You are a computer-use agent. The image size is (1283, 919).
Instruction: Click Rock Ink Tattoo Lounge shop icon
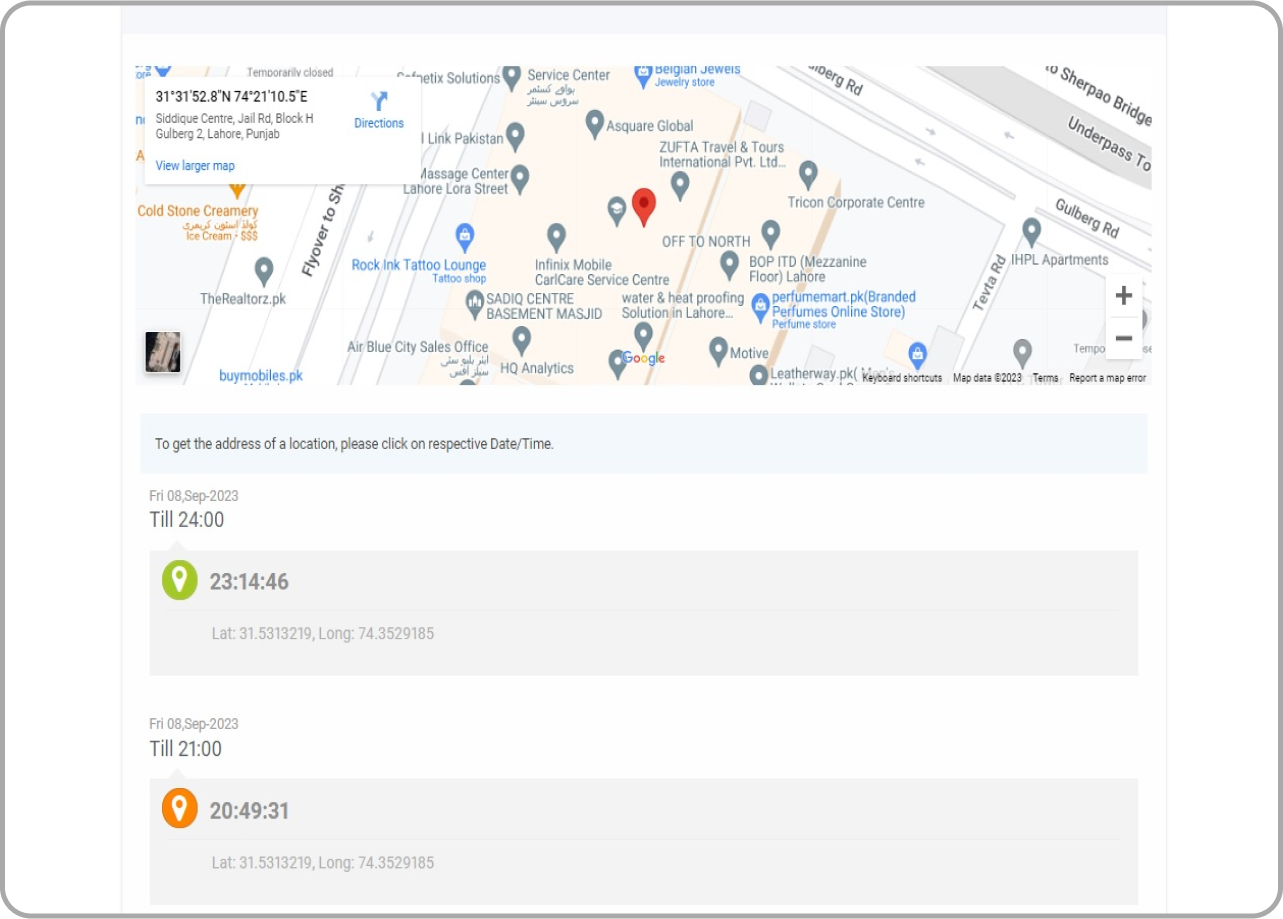464,238
